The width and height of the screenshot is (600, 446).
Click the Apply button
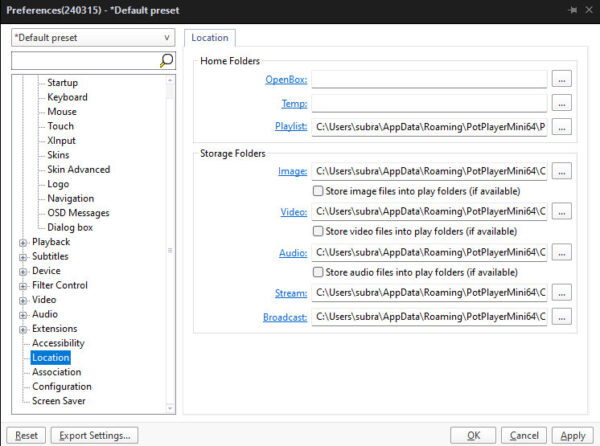coord(572,436)
